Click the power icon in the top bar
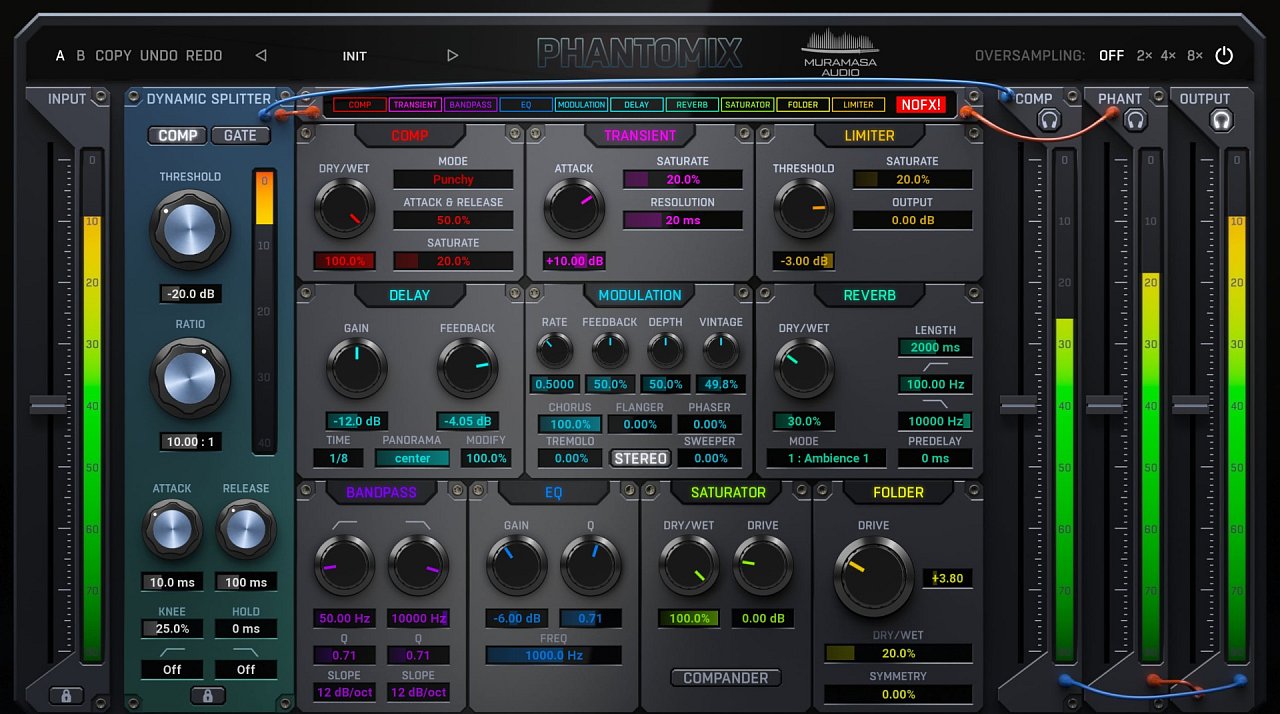The height and width of the screenshot is (714, 1280). (x=1224, y=56)
